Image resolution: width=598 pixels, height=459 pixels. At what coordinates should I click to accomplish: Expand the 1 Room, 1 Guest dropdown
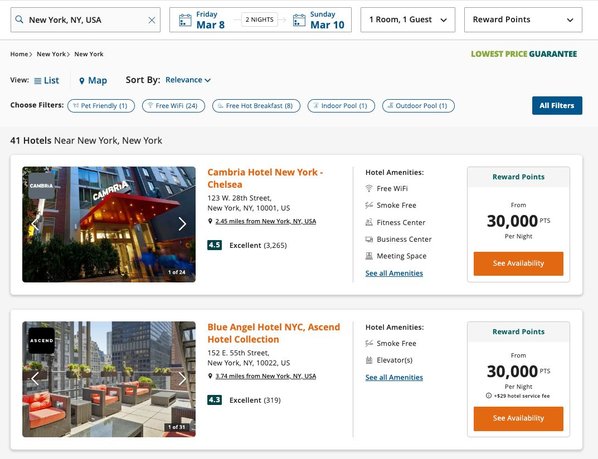(408, 20)
